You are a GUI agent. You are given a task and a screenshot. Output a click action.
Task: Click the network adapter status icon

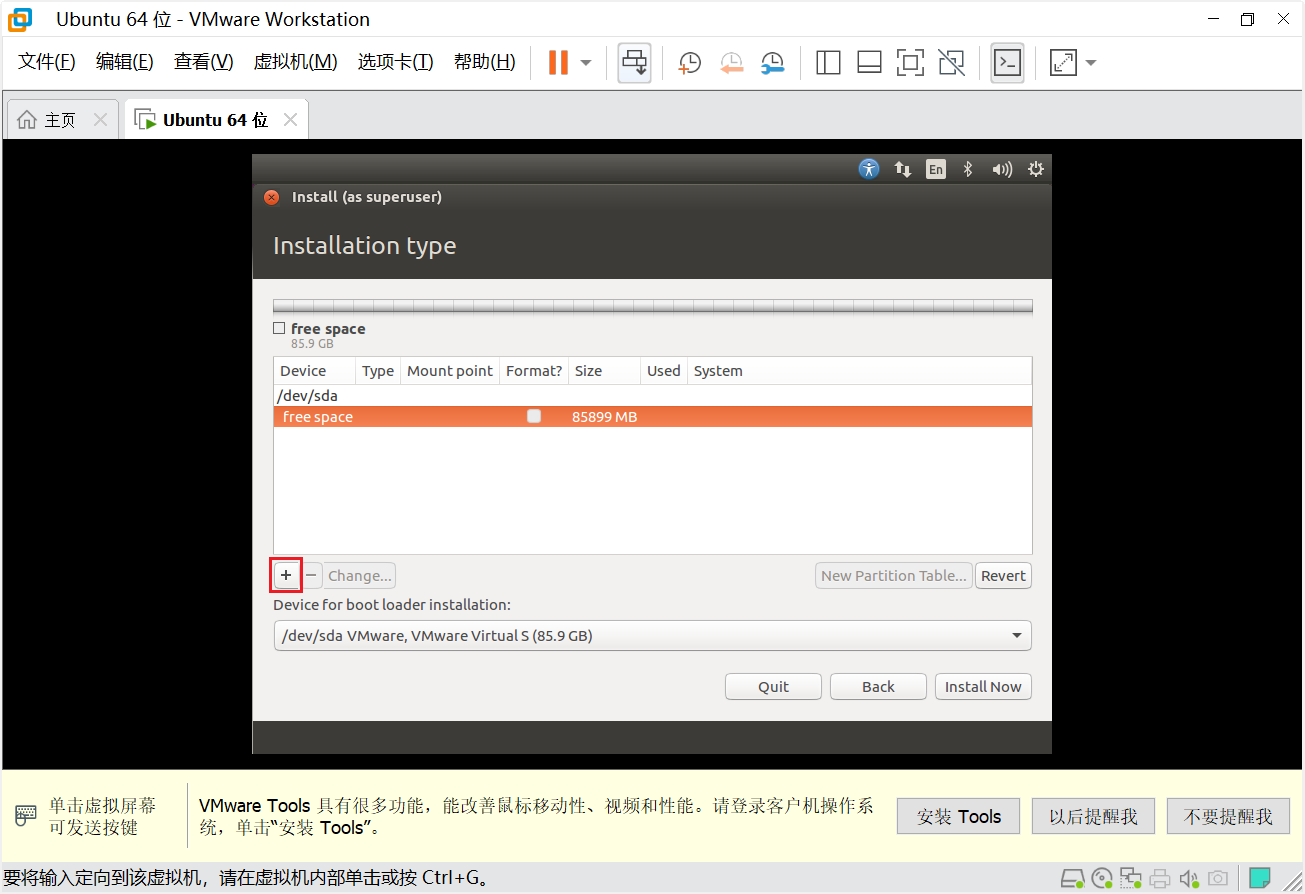(x=1131, y=879)
